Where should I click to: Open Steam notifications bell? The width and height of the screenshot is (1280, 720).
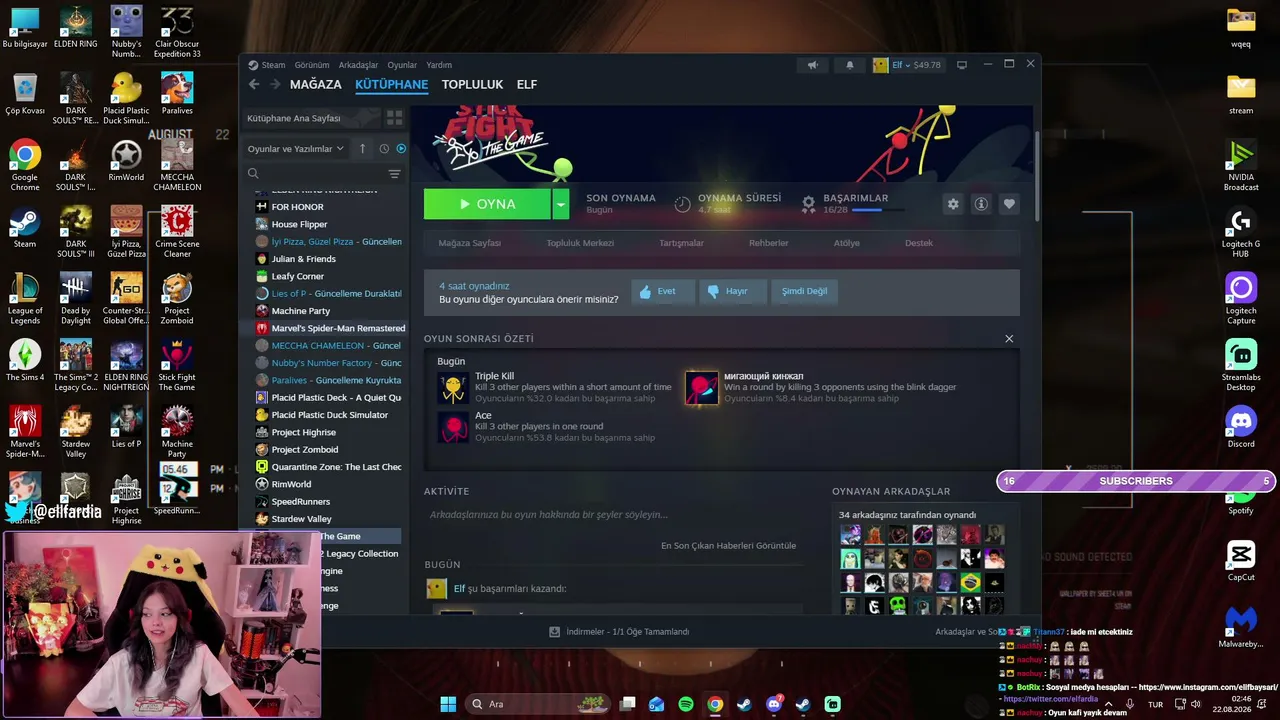pyautogui.click(x=850, y=65)
